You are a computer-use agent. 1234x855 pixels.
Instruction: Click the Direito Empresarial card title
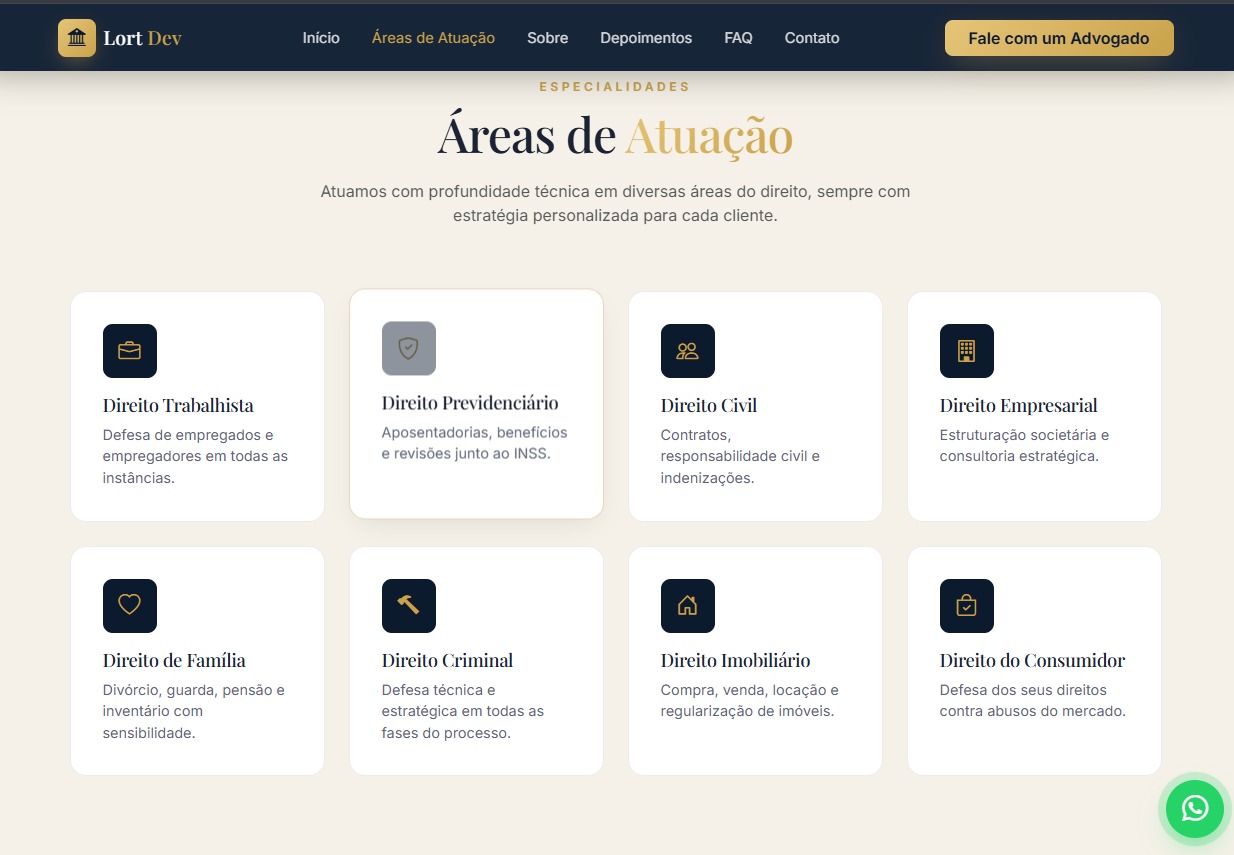click(1018, 406)
